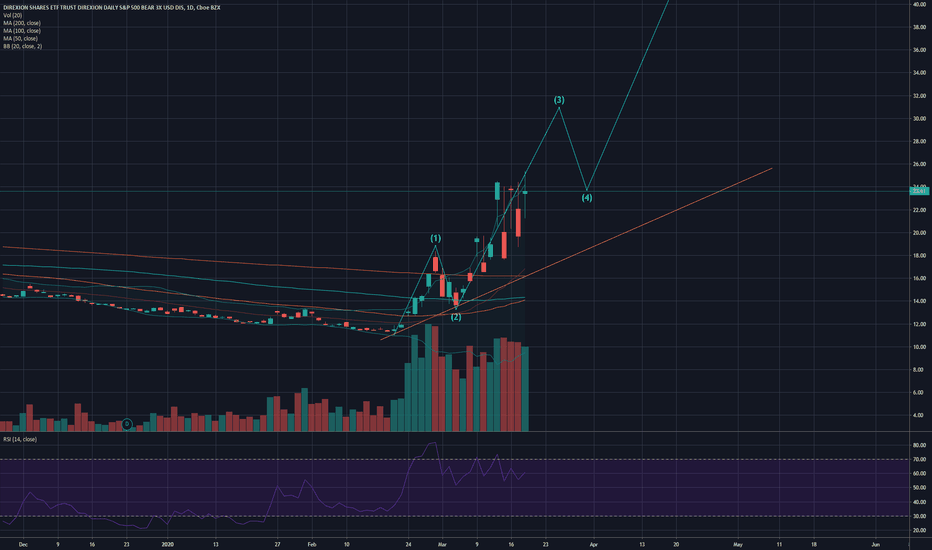This screenshot has height=550, width=932.
Task: Select the MA (100, close) indicator legend
Action: (22, 31)
